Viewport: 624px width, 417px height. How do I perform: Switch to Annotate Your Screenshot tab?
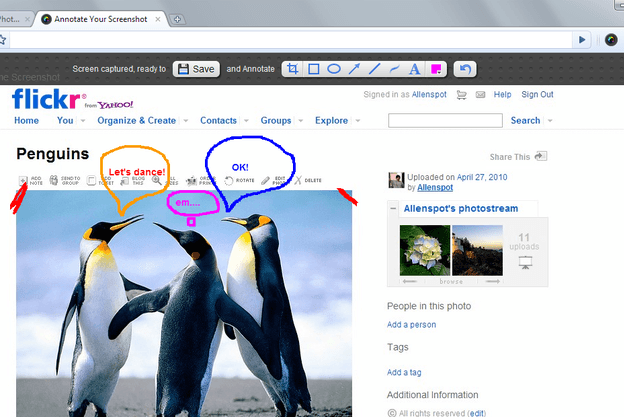101,19
